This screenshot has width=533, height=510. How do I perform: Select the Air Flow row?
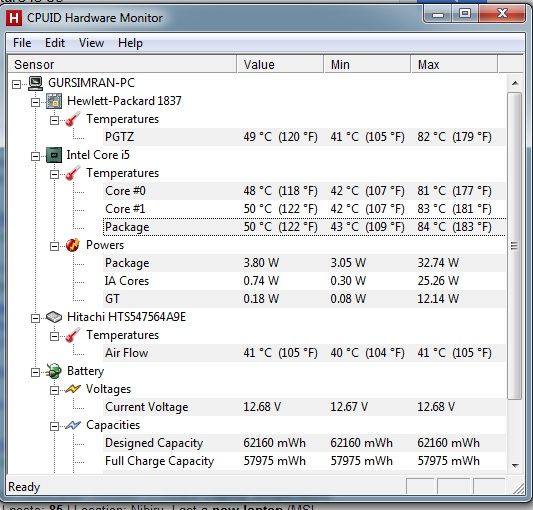click(x=304, y=353)
